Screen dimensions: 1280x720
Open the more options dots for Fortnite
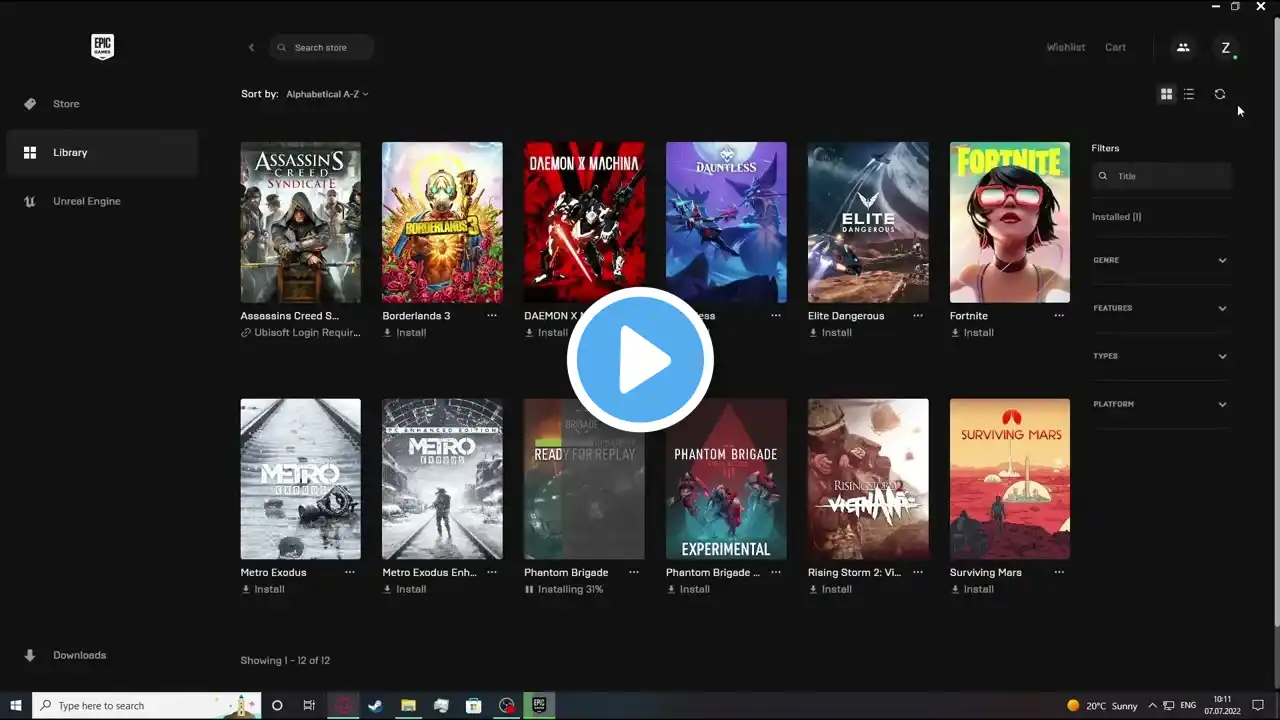tap(1059, 315)
